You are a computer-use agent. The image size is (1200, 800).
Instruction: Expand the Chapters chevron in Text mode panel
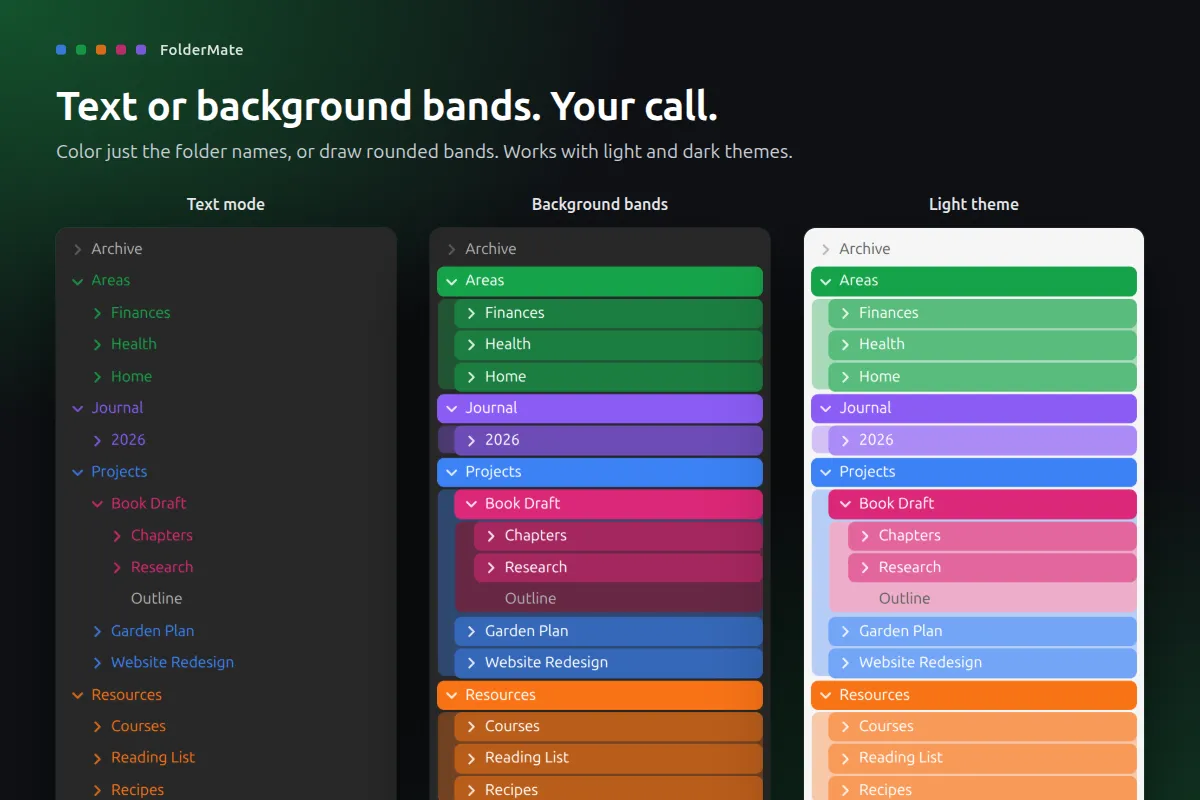[117, 536]
